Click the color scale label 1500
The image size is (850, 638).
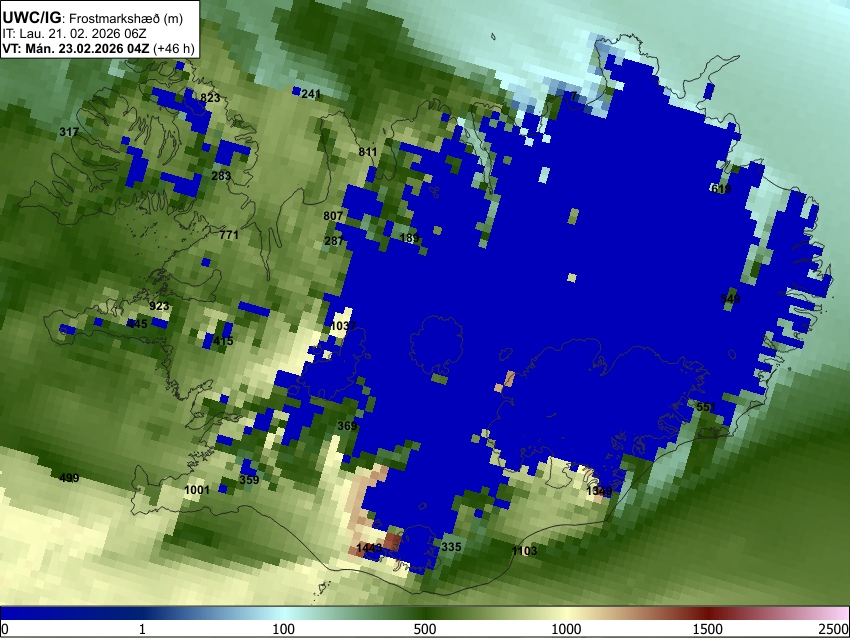coord(708,629)
